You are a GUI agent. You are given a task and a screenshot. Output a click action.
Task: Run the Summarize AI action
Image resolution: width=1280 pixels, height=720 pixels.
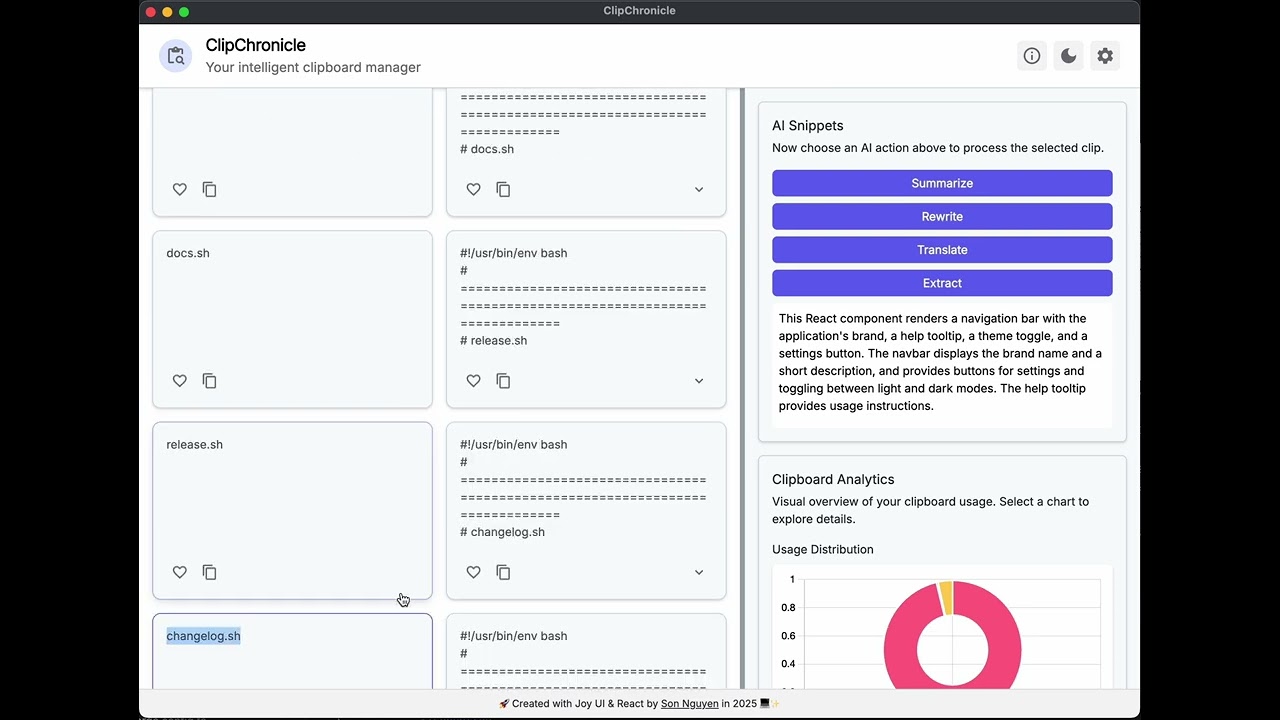pyautogui.click(x=942, y=183)
